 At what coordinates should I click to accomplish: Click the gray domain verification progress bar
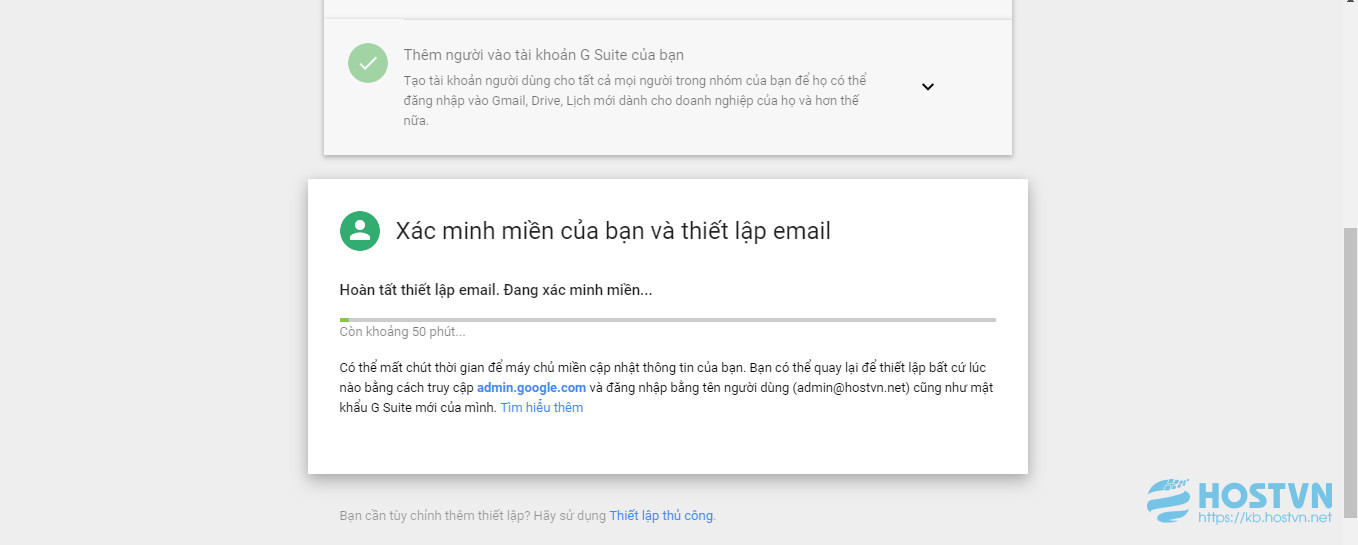[668, 320]
